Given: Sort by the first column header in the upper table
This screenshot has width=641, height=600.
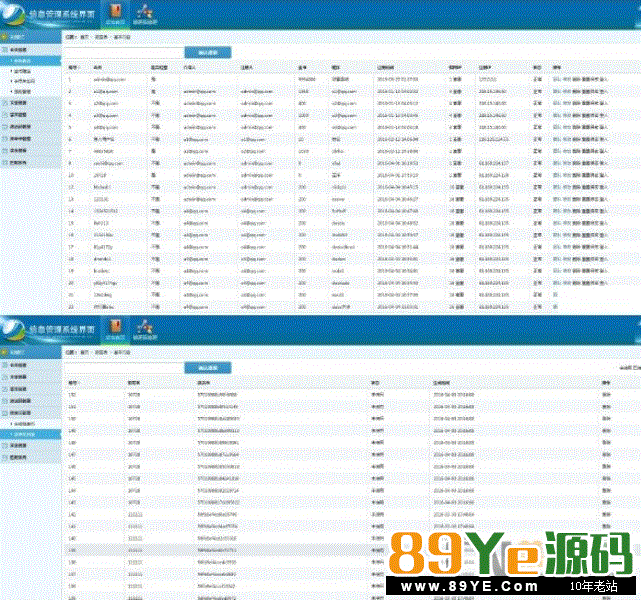Looking at the screenshot, I should [x=73, y=67].
